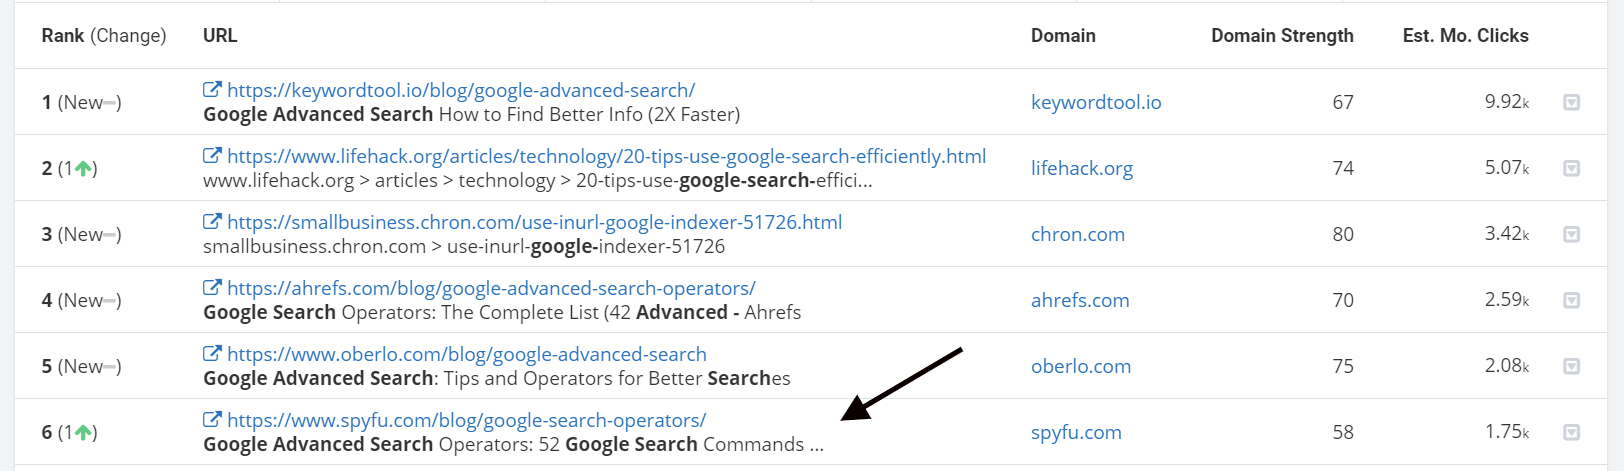Visit the spyfu.com google-search-operators URL
Image resolution: width=1624 pixels, height=471 pixels.
point(466,420)
